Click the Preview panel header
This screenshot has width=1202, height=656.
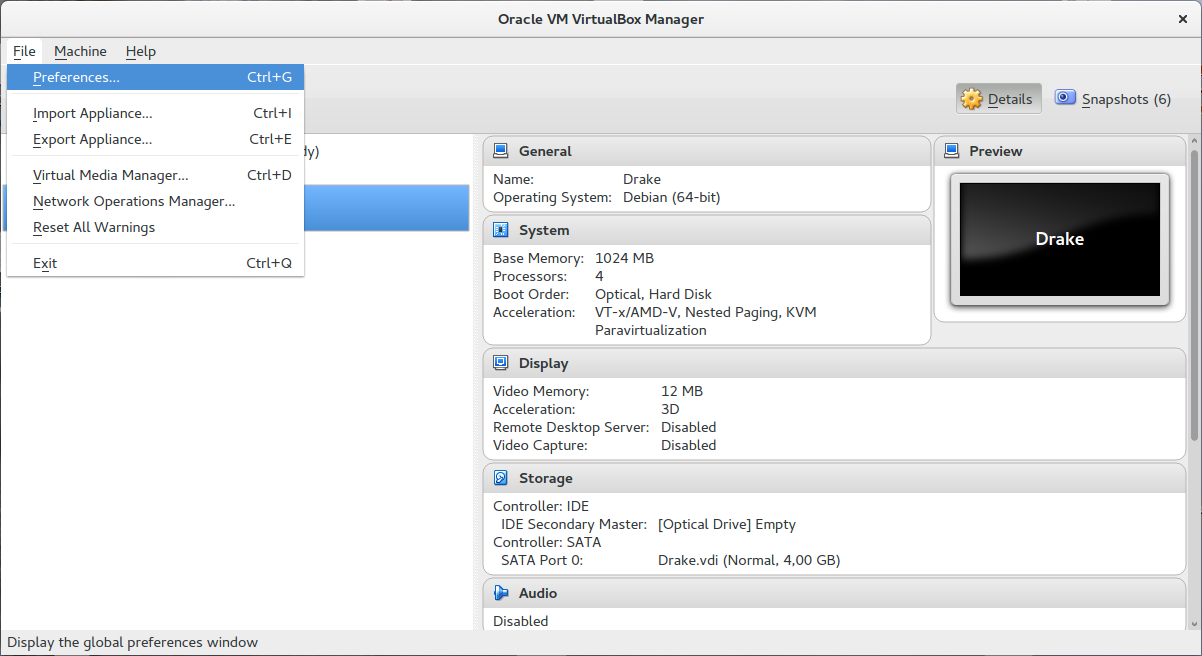pyautogui.click(x=1059, y=151)
